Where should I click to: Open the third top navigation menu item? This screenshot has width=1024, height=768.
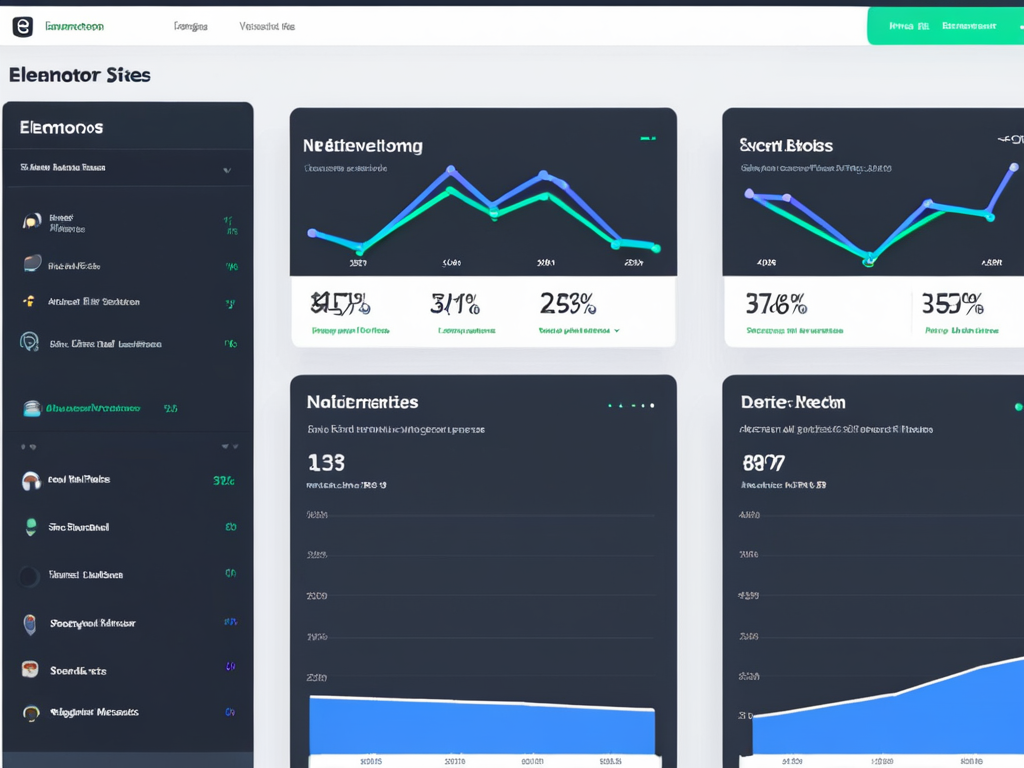coord(266,26)
